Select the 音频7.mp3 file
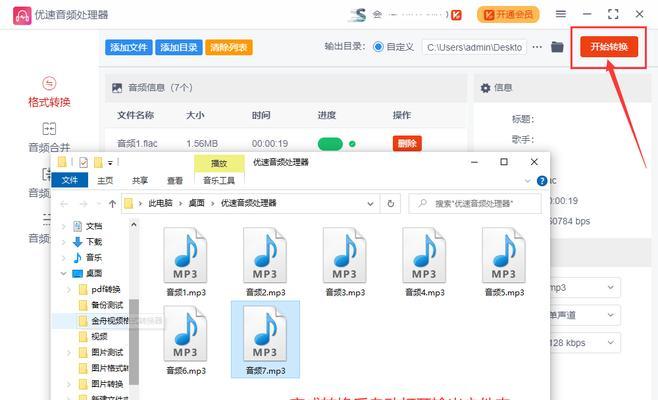This screenshot has height=400, width=658. coord(265,340)
